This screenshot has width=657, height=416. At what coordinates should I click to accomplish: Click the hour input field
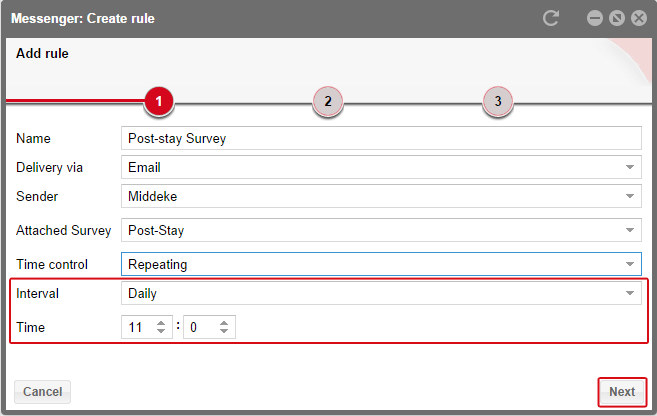click(137, 327)
